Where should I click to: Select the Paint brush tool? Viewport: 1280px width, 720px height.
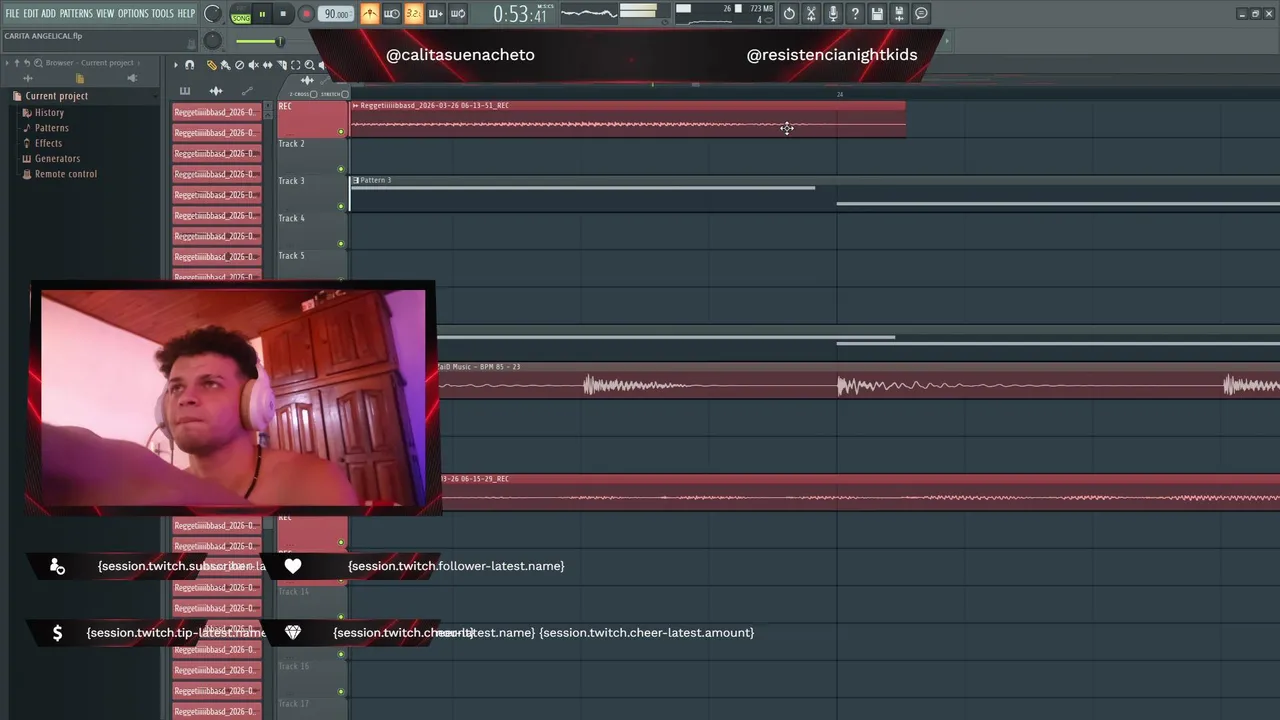point(225,65)
